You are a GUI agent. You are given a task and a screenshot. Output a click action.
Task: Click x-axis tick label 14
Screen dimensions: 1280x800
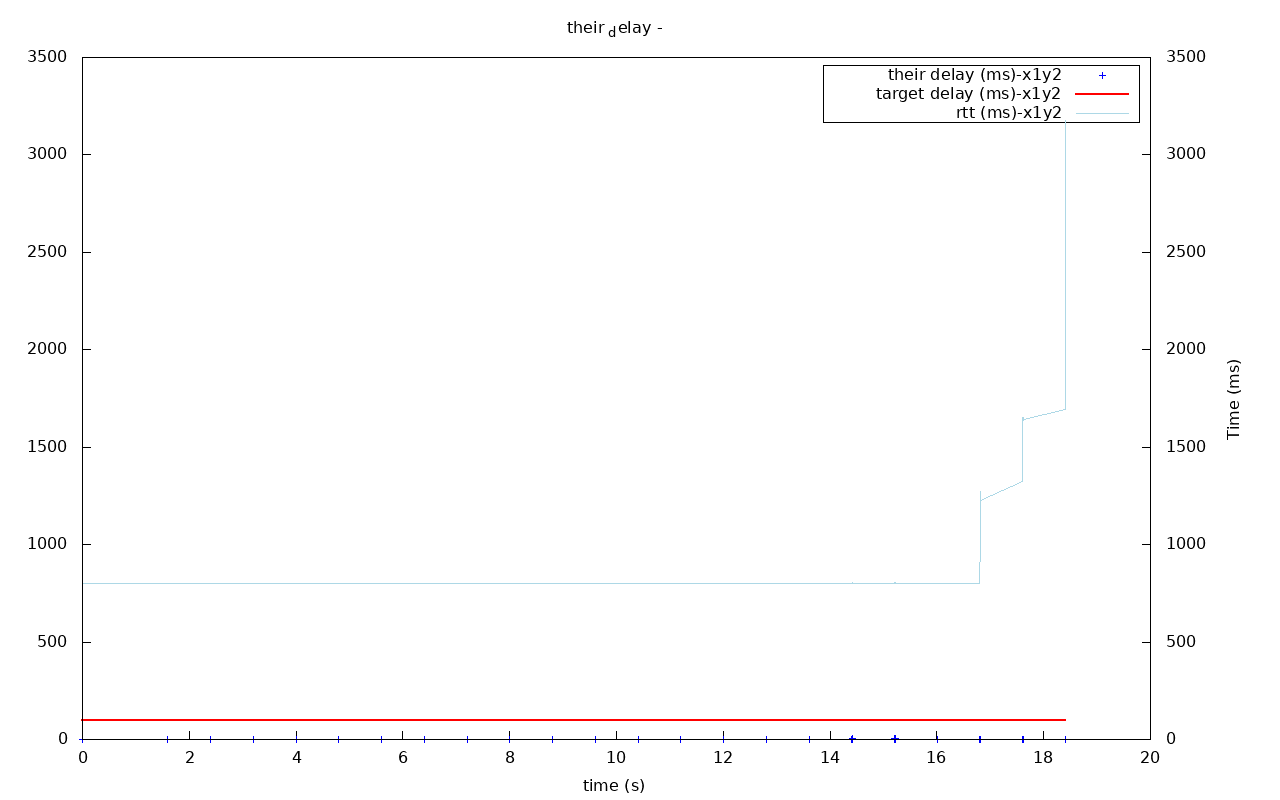(830, 758)
